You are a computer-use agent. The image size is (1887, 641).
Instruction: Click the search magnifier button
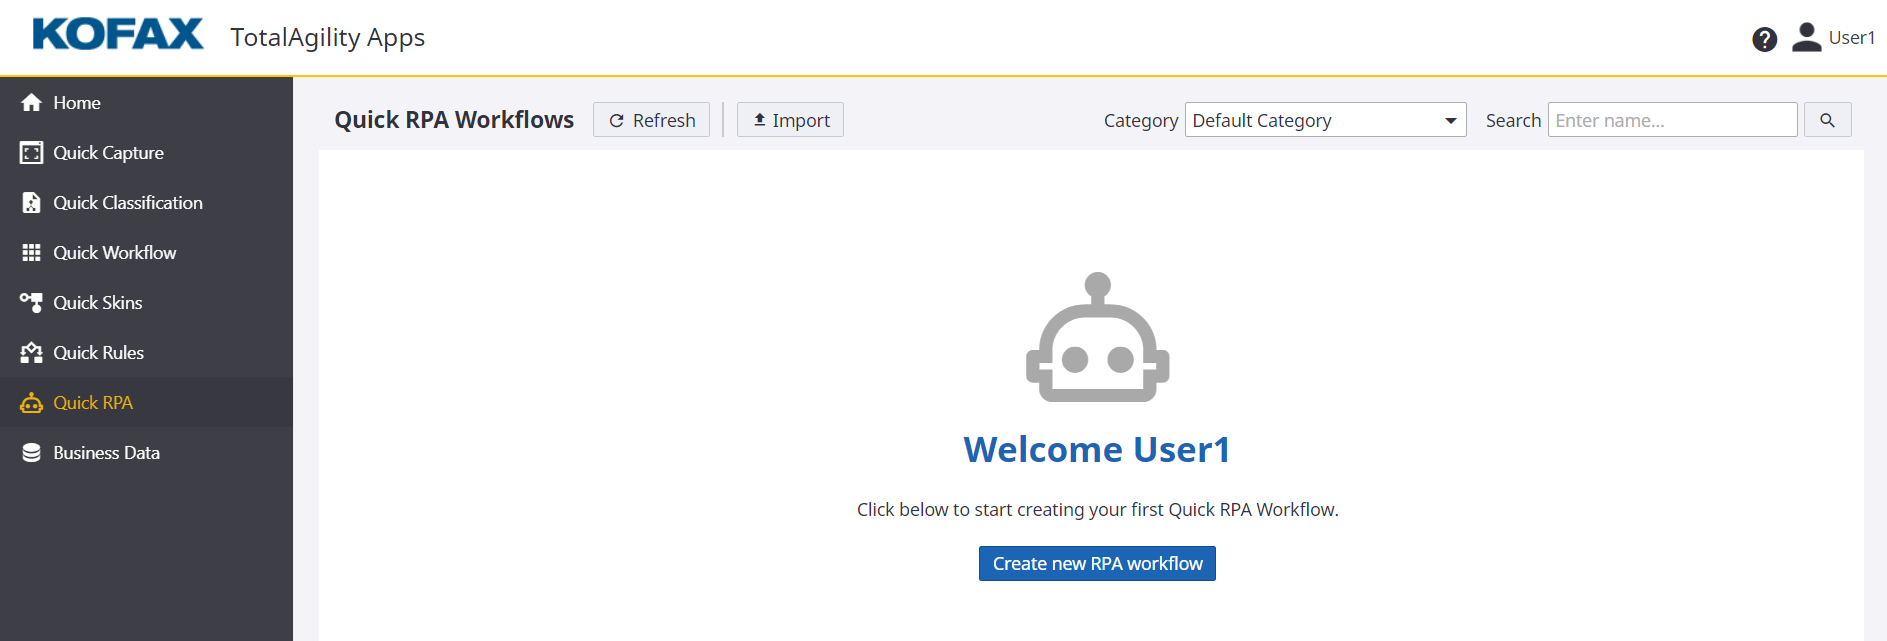coord(1827,120)
